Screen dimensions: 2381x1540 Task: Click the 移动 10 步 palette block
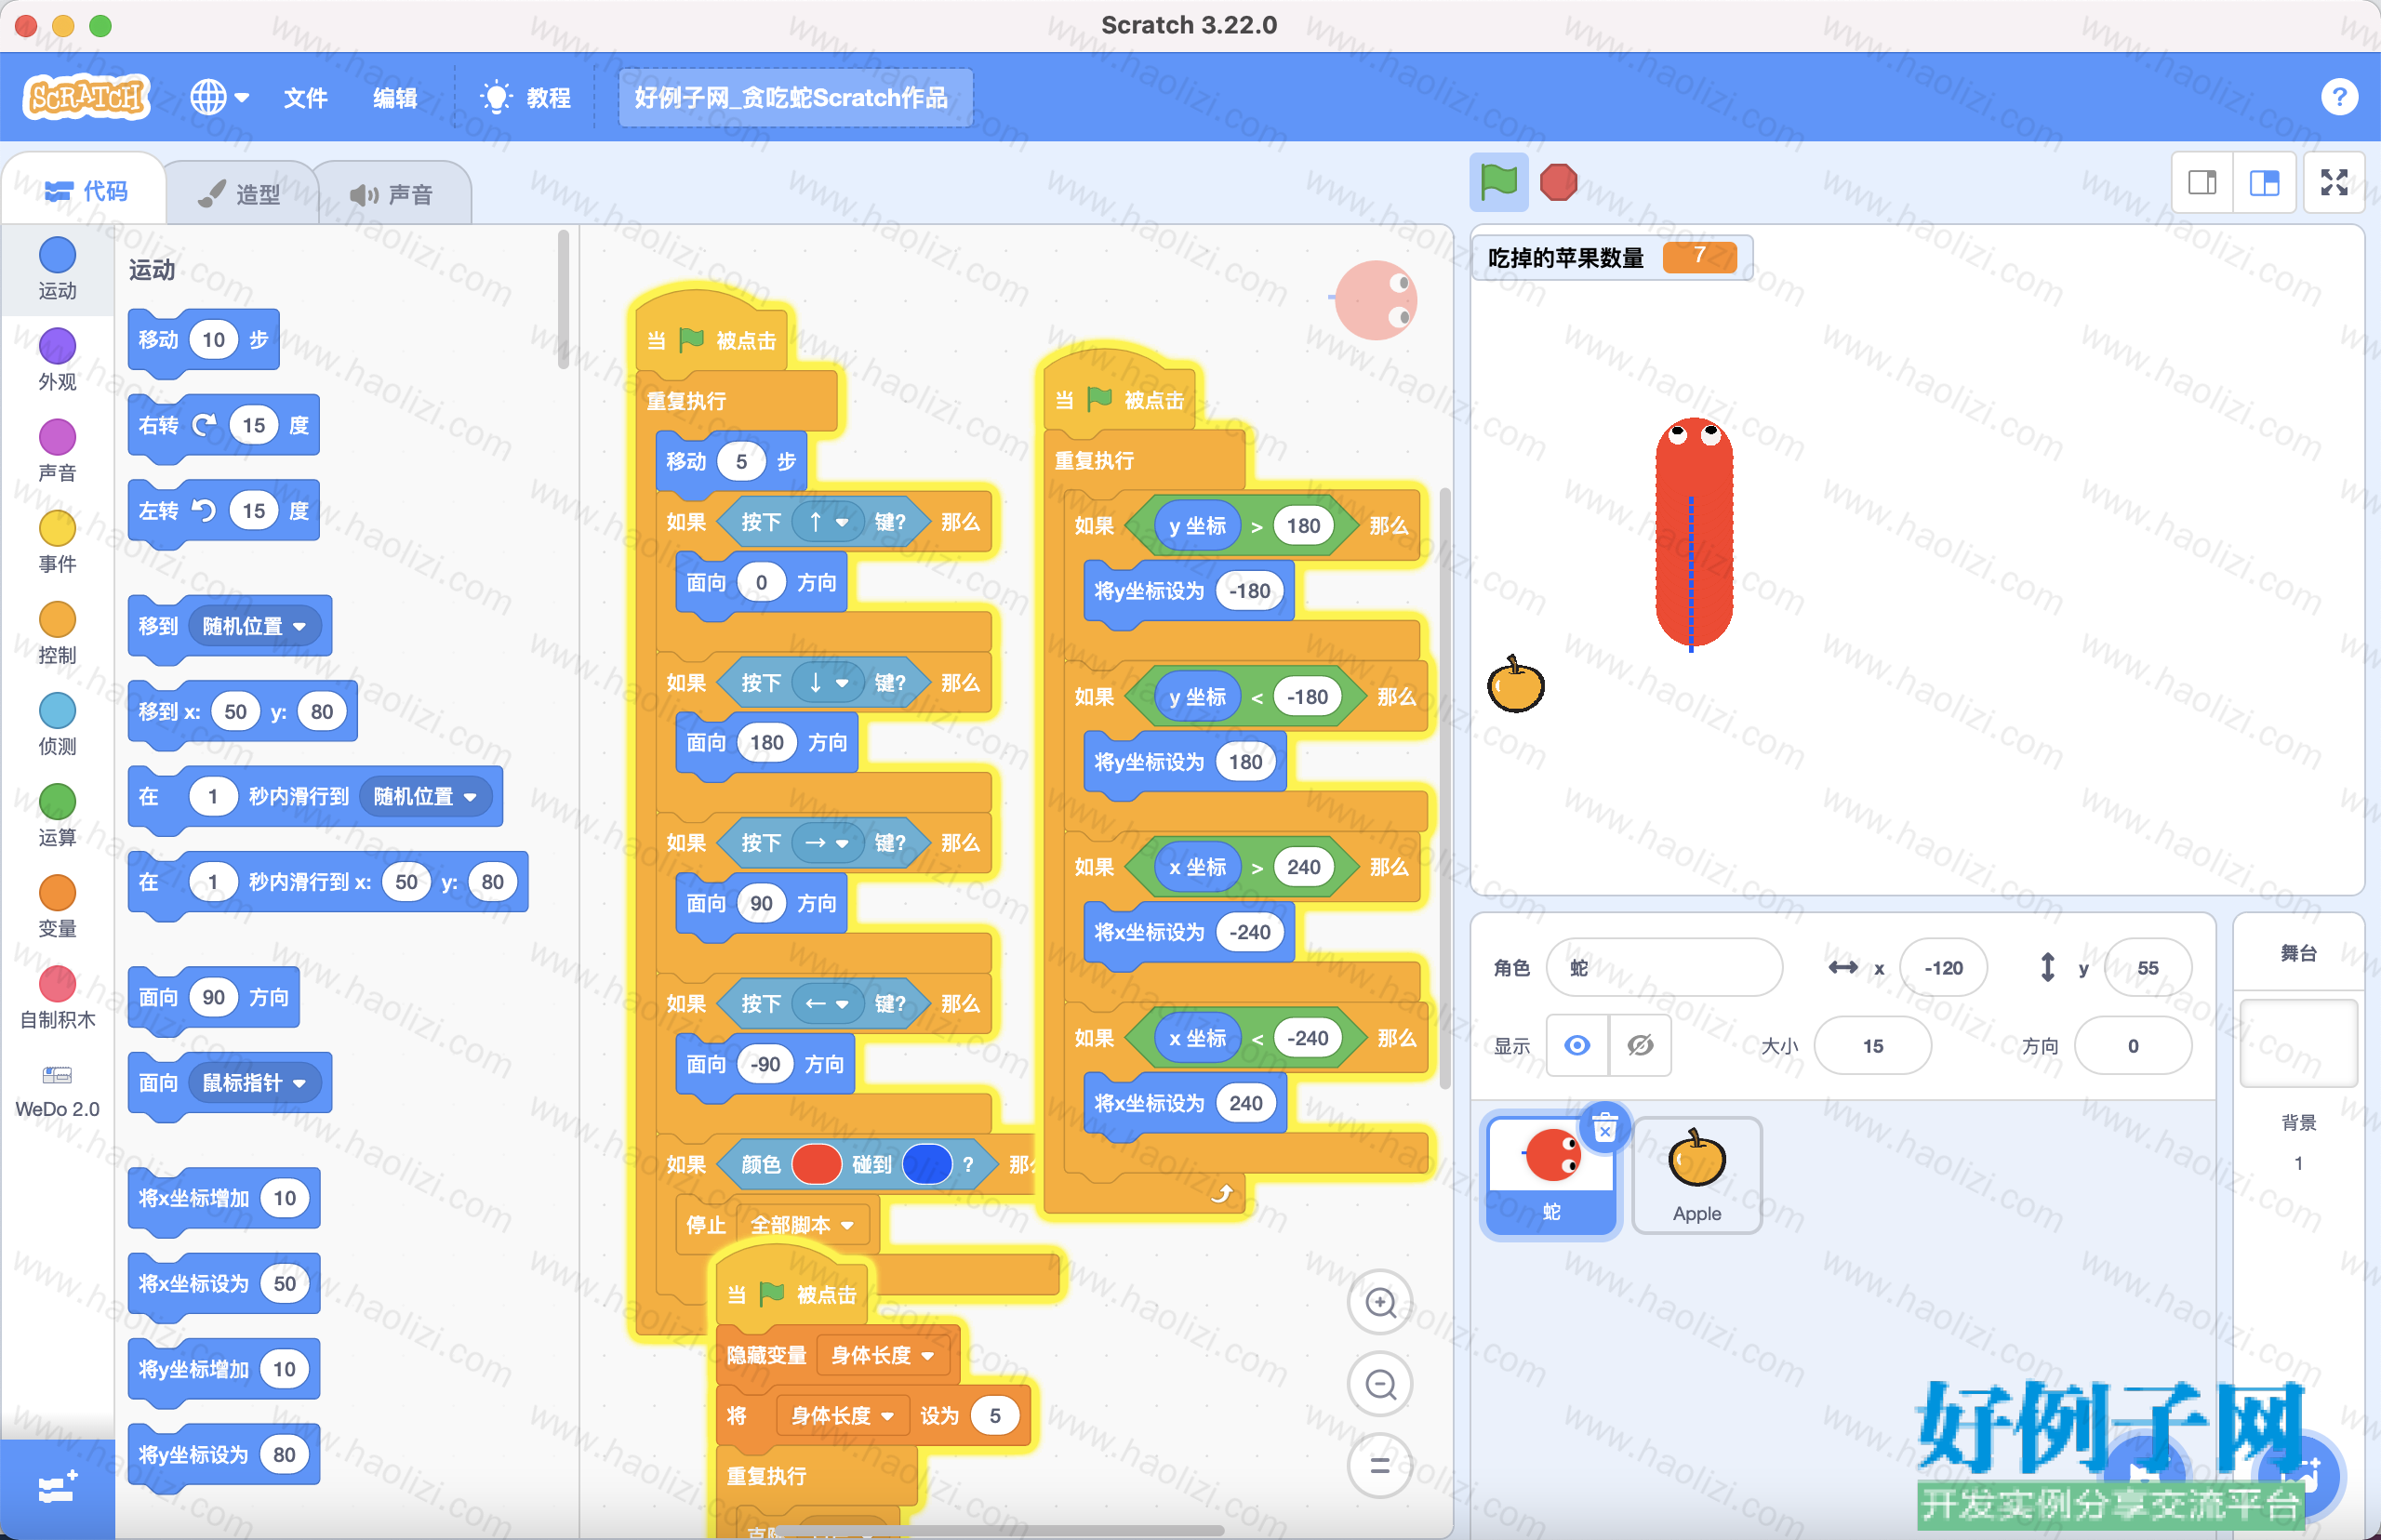[x=204, y=341]
